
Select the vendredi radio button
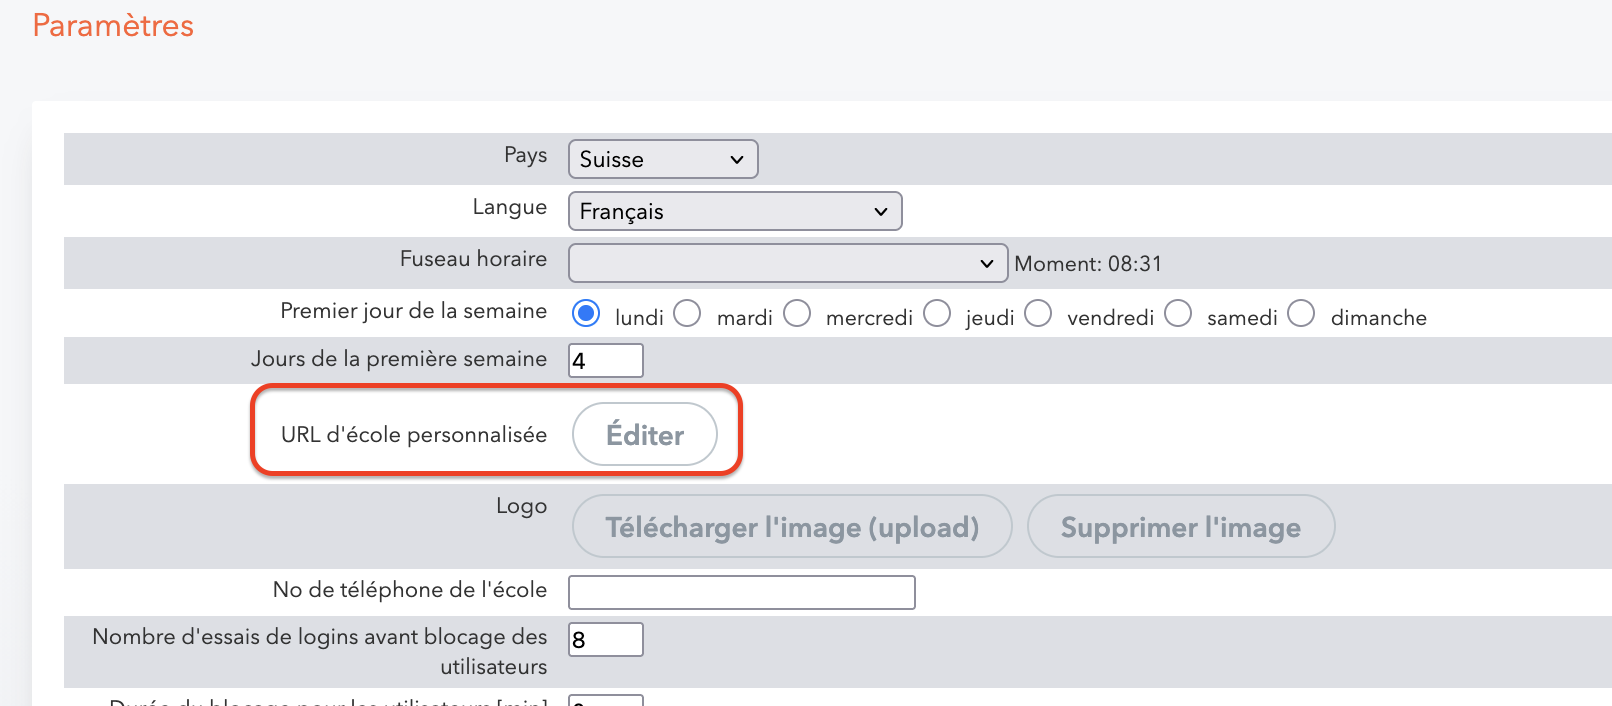tap(1038, 314)
